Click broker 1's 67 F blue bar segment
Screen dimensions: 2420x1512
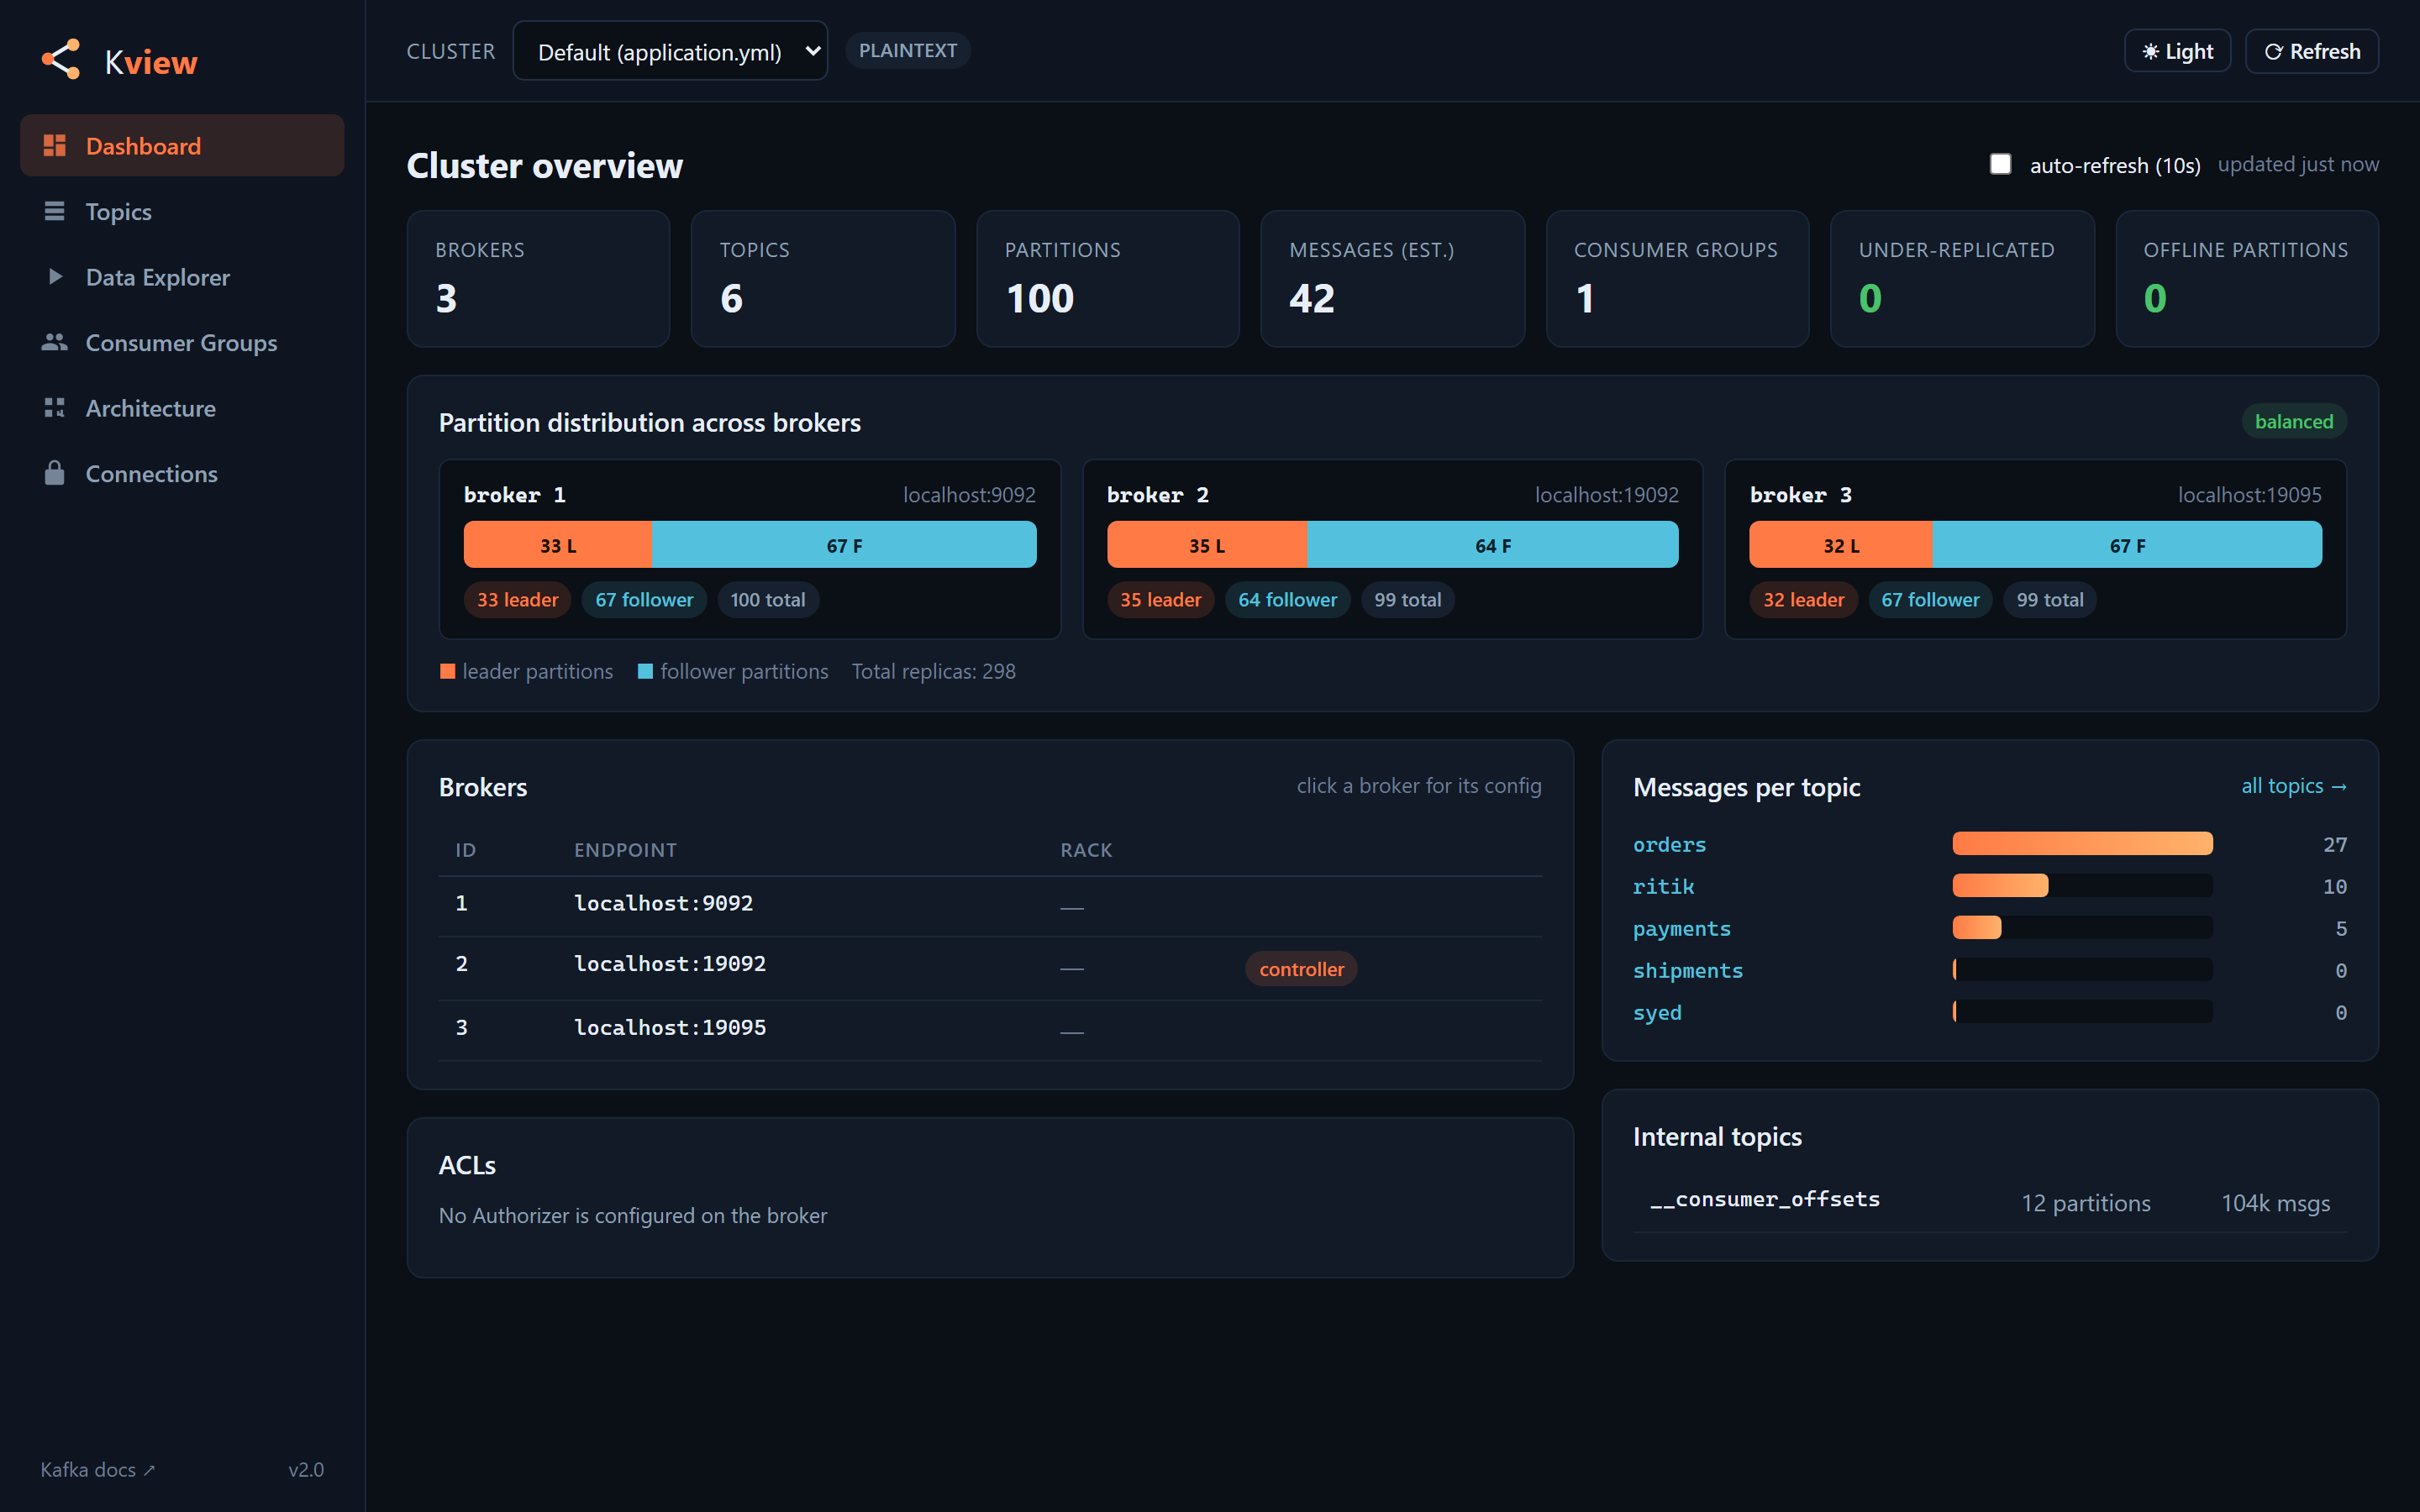843,545
